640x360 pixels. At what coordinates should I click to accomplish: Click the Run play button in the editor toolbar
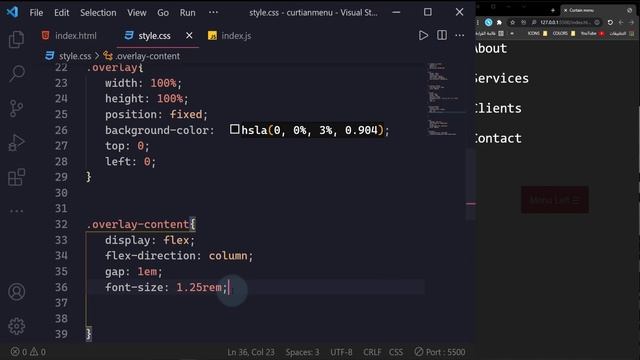[x=423, y=36]
